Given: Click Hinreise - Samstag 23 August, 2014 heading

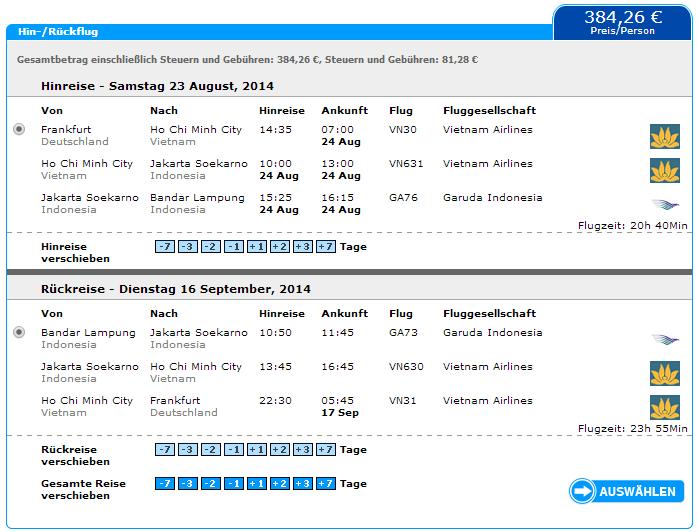Looking at the screenshot, I should (157, 86).
